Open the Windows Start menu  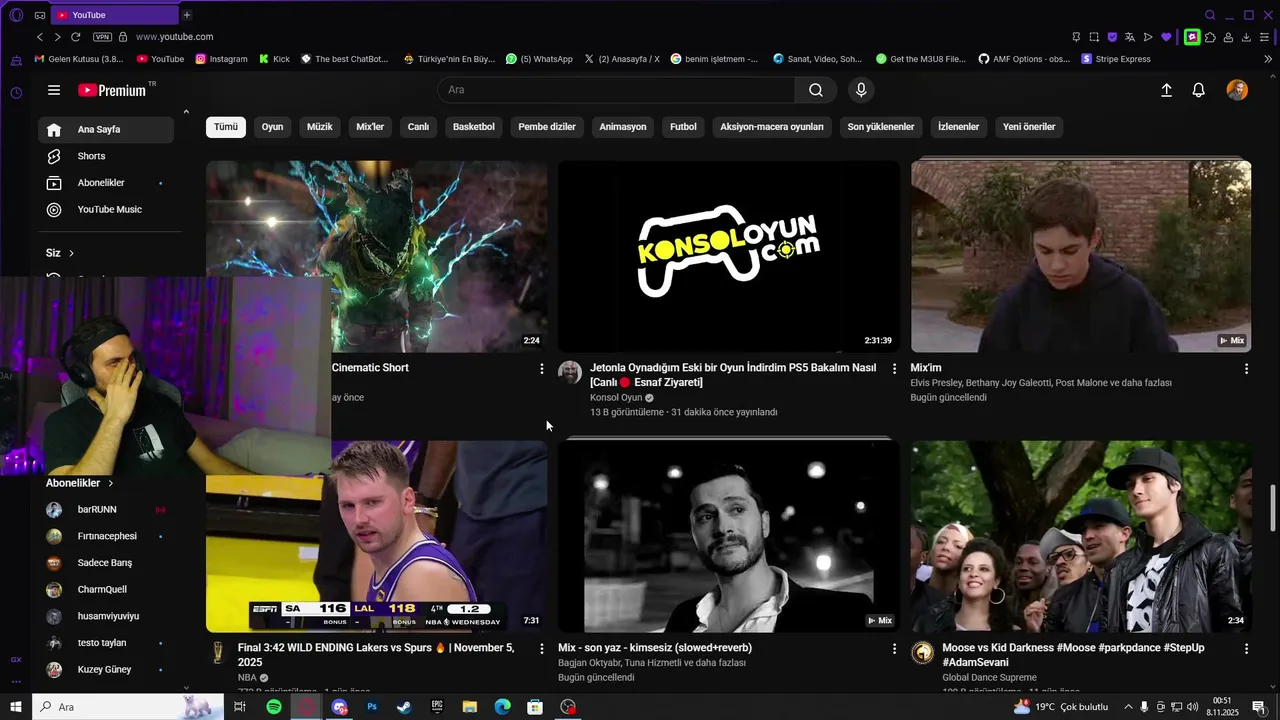coord(16,707)
